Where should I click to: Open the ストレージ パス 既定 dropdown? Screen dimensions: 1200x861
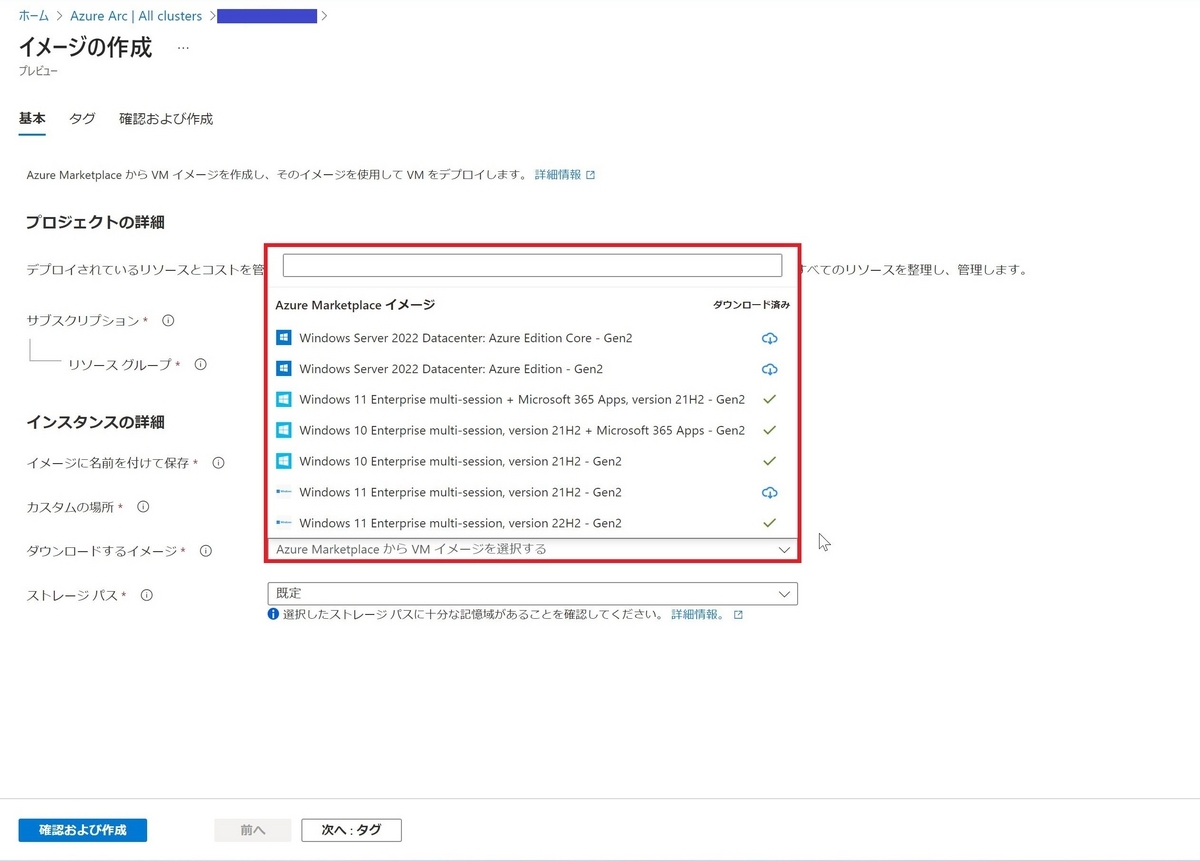pos(532,594)
